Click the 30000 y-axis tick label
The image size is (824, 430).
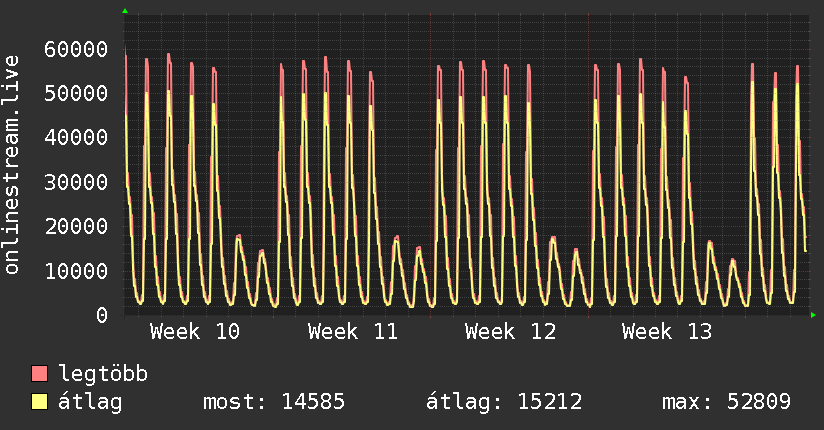tap(76, 182)
